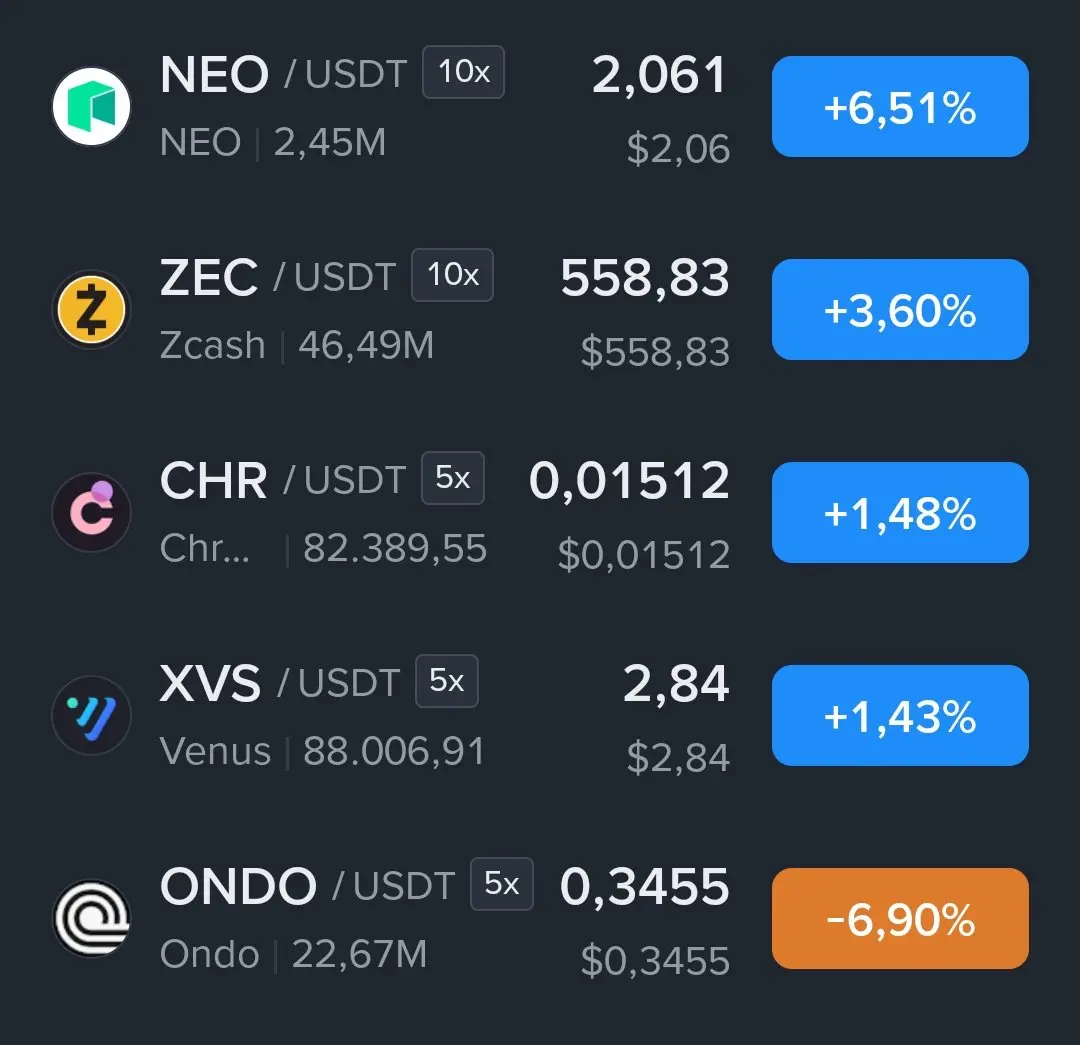Open the ZEC / USDT pair
The width and height of the screenshot is (1080, 1045).
coord(278,278)
